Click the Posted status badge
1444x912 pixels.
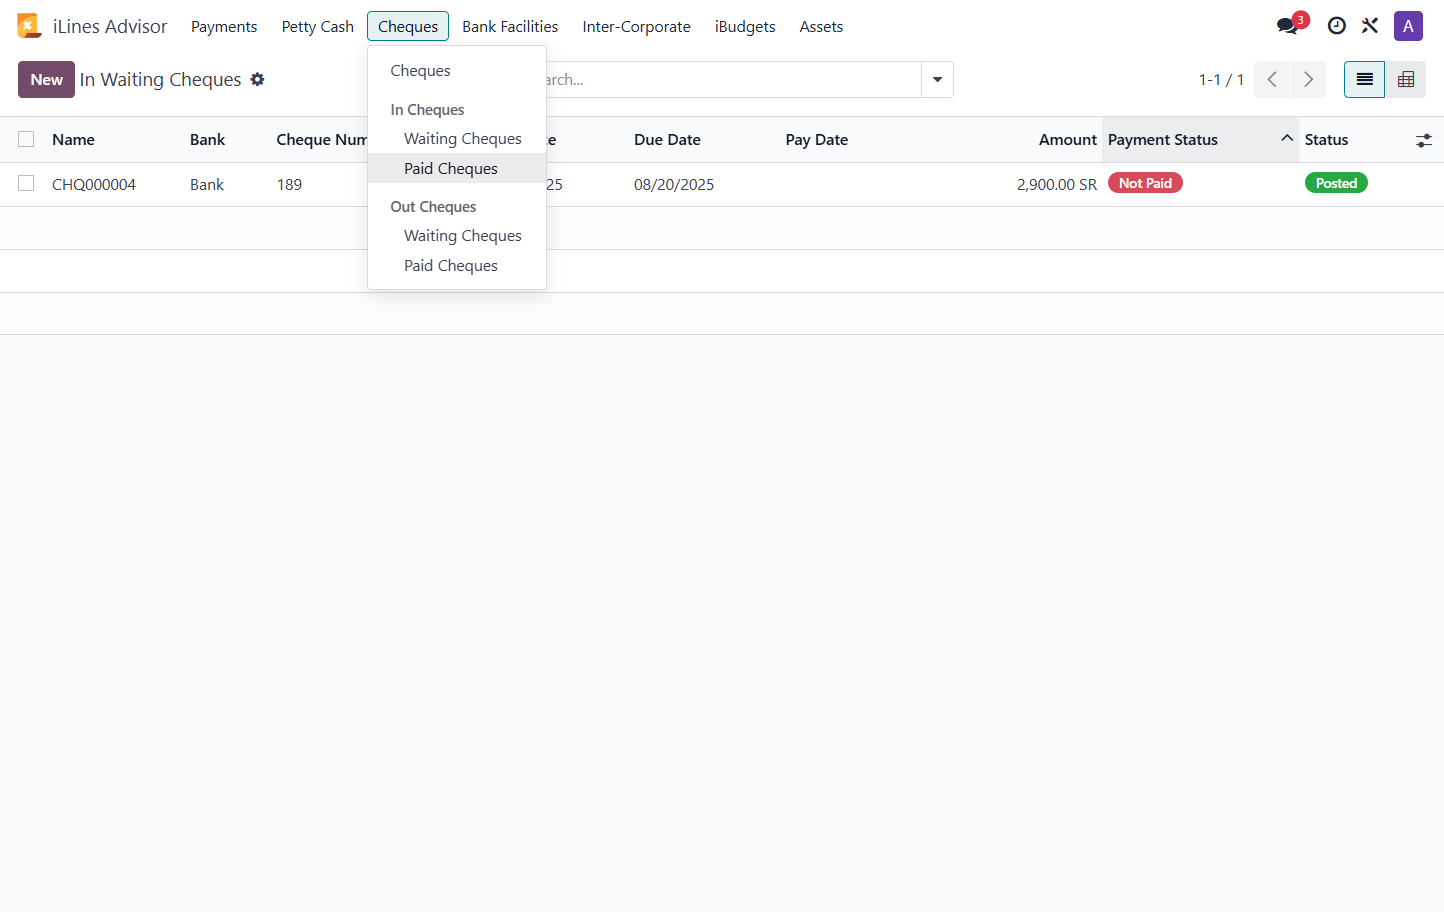tap(1336, 183)
